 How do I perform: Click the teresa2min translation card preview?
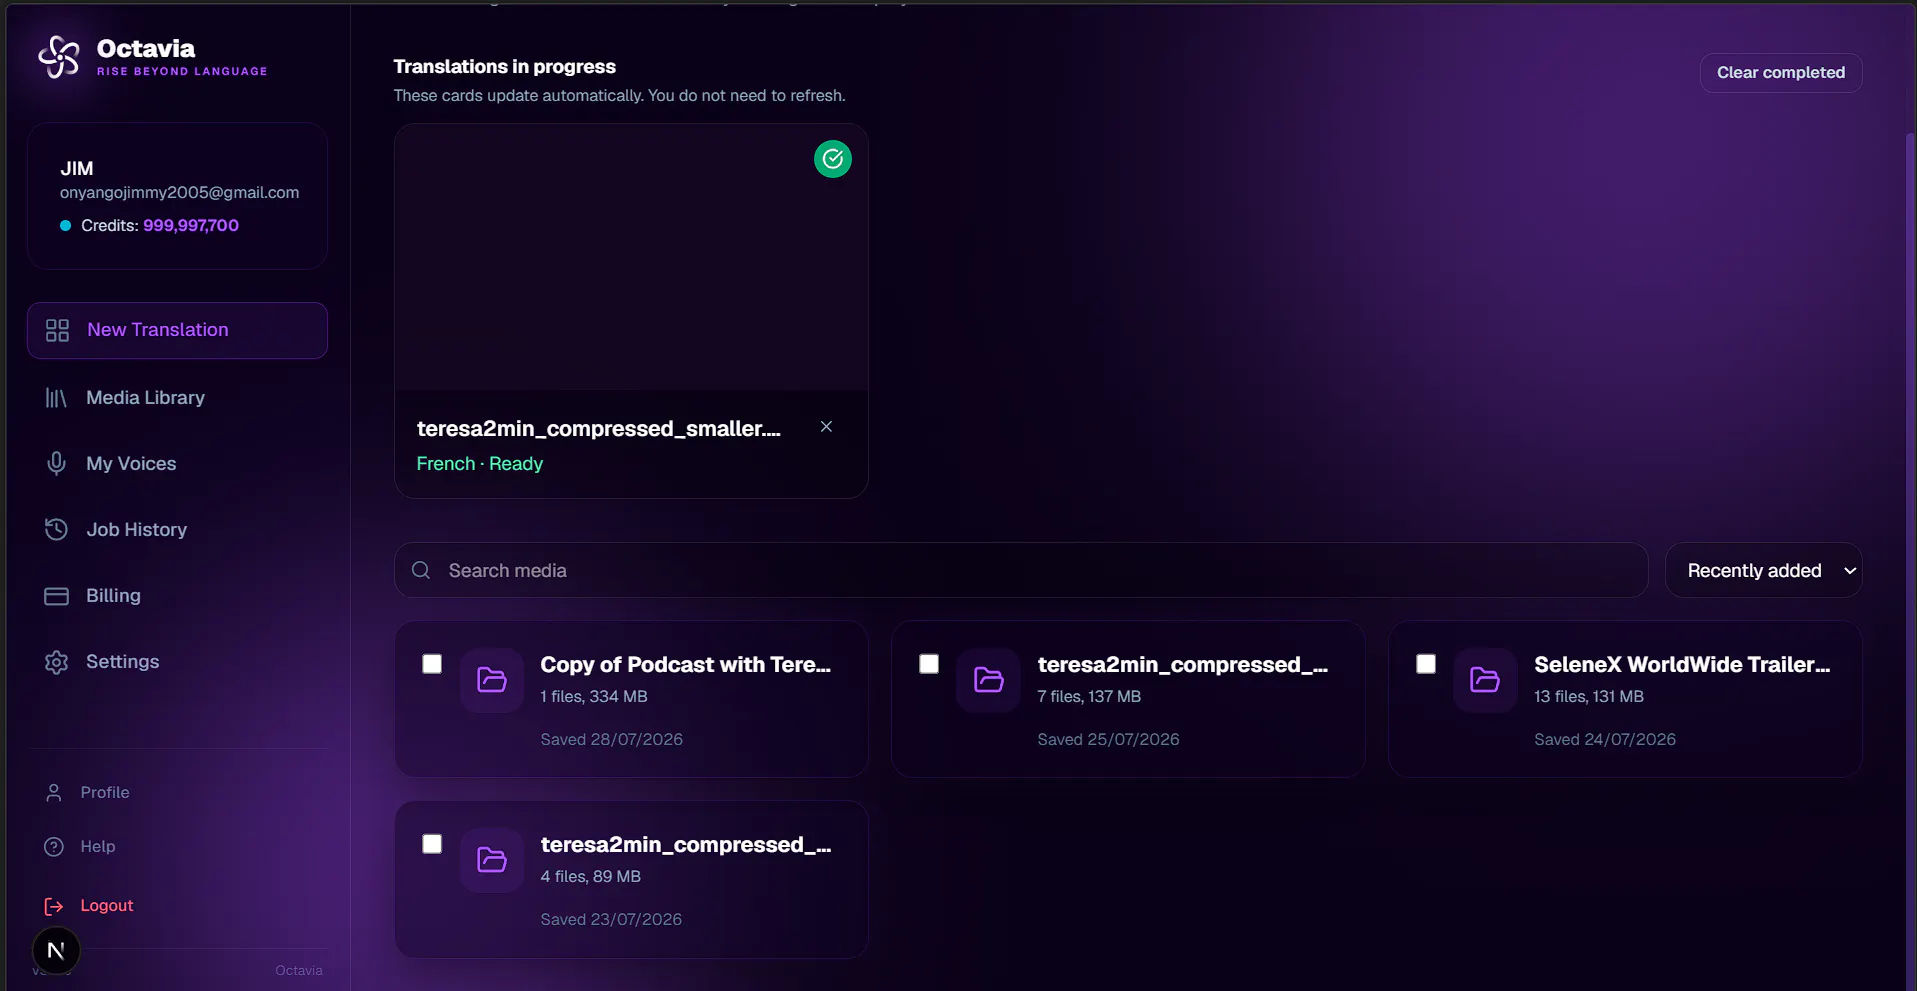pyautogui.click(x=631, y=257)
